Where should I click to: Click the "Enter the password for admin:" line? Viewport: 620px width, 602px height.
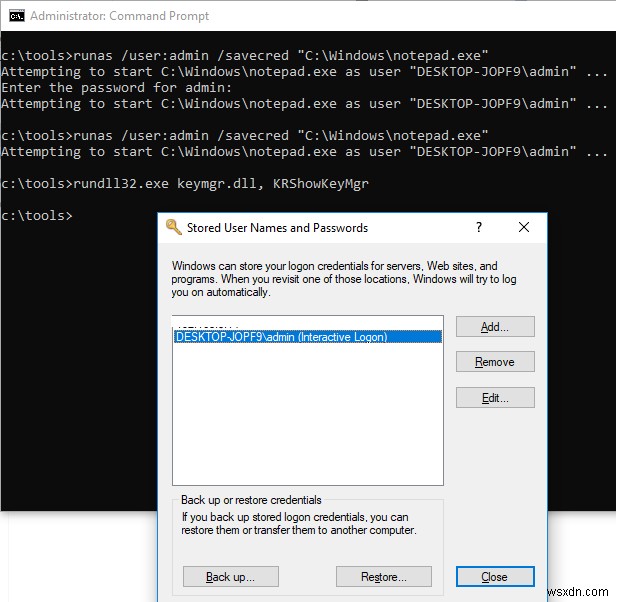117,87
